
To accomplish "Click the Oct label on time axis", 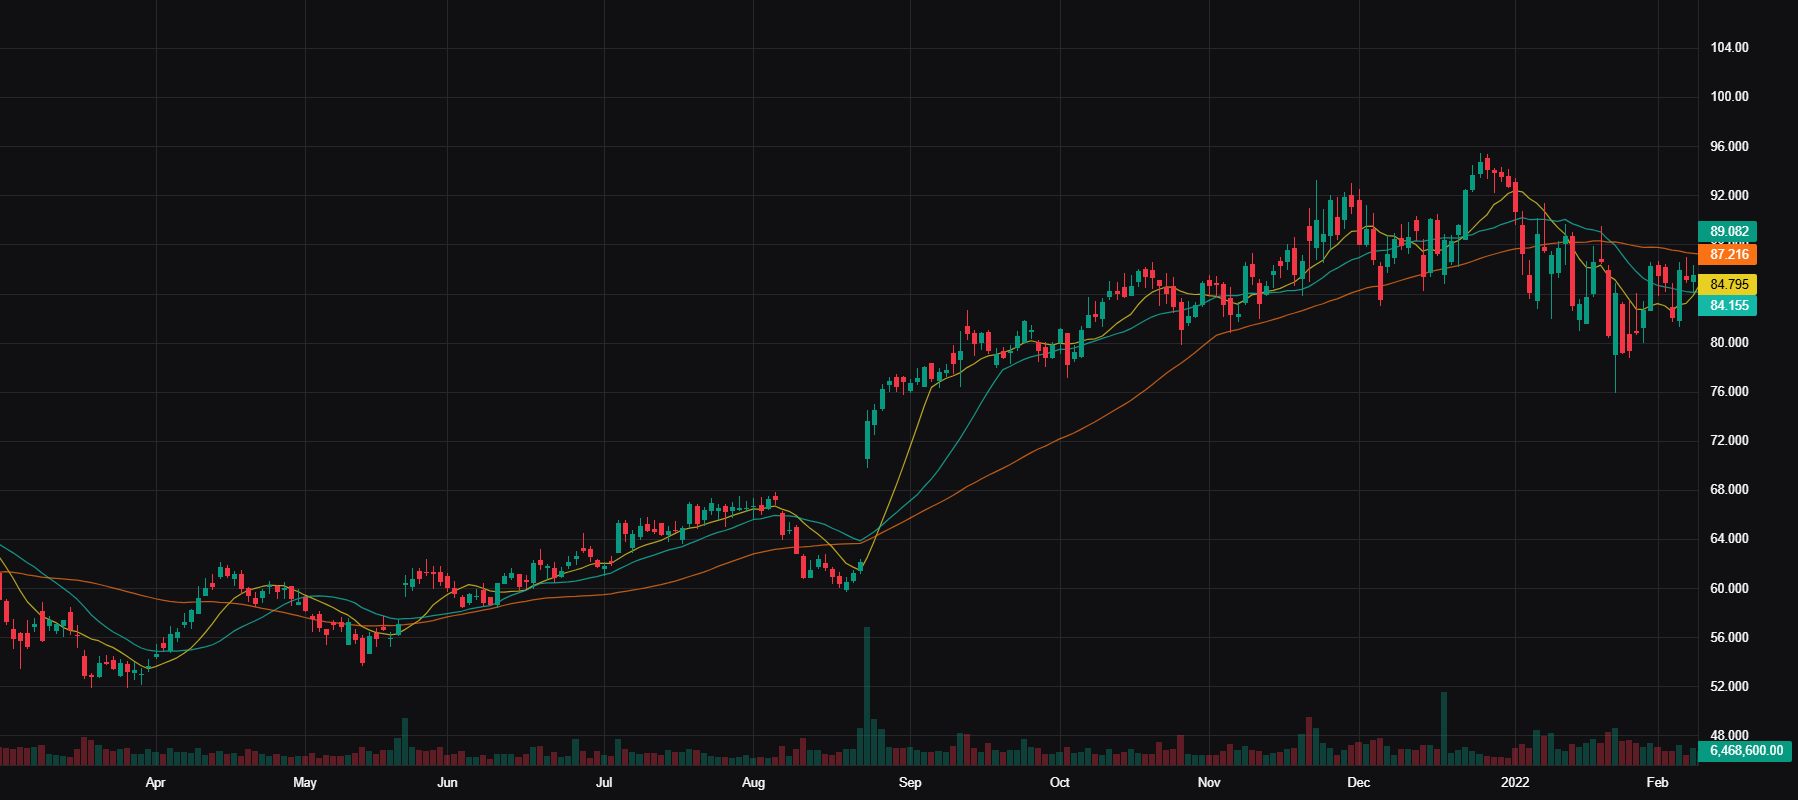I will [x=1060, y=783].
